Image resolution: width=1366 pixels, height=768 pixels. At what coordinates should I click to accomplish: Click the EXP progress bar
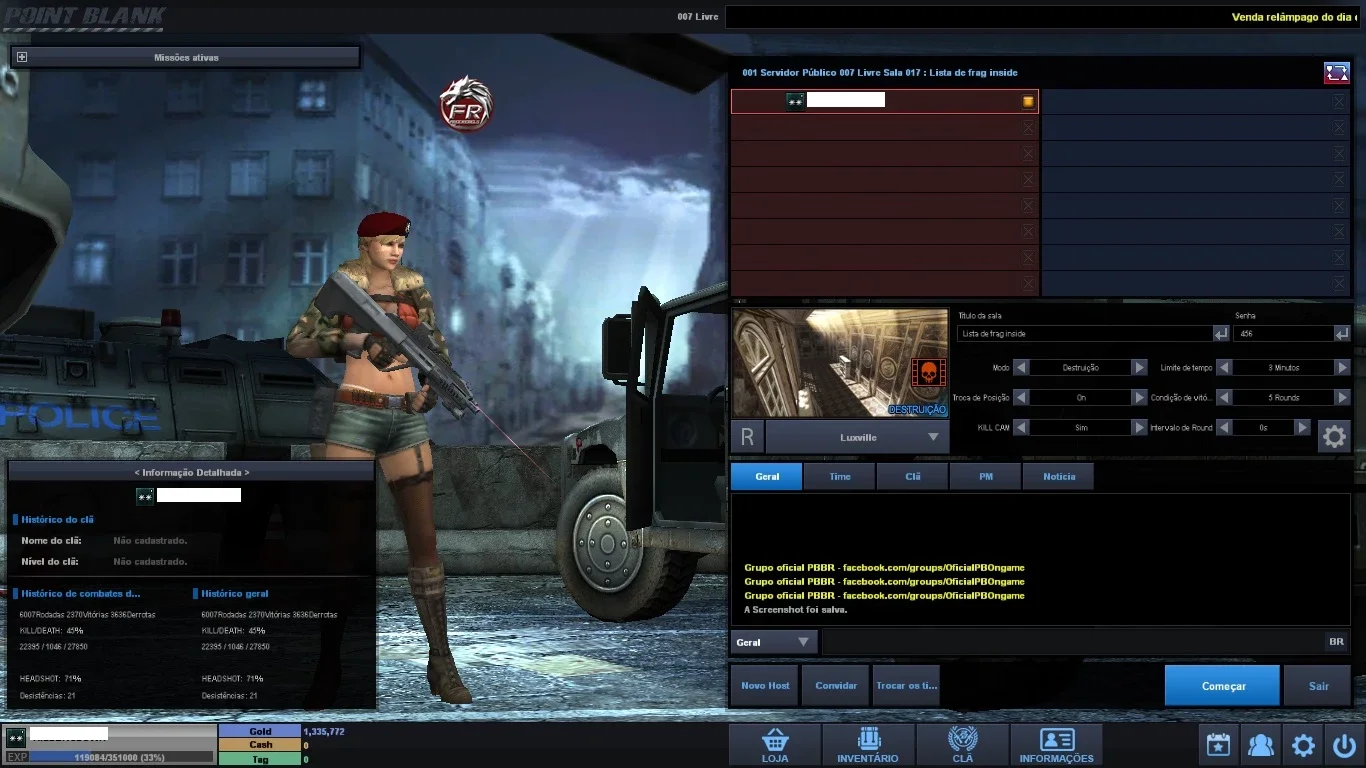pos(120,757)
